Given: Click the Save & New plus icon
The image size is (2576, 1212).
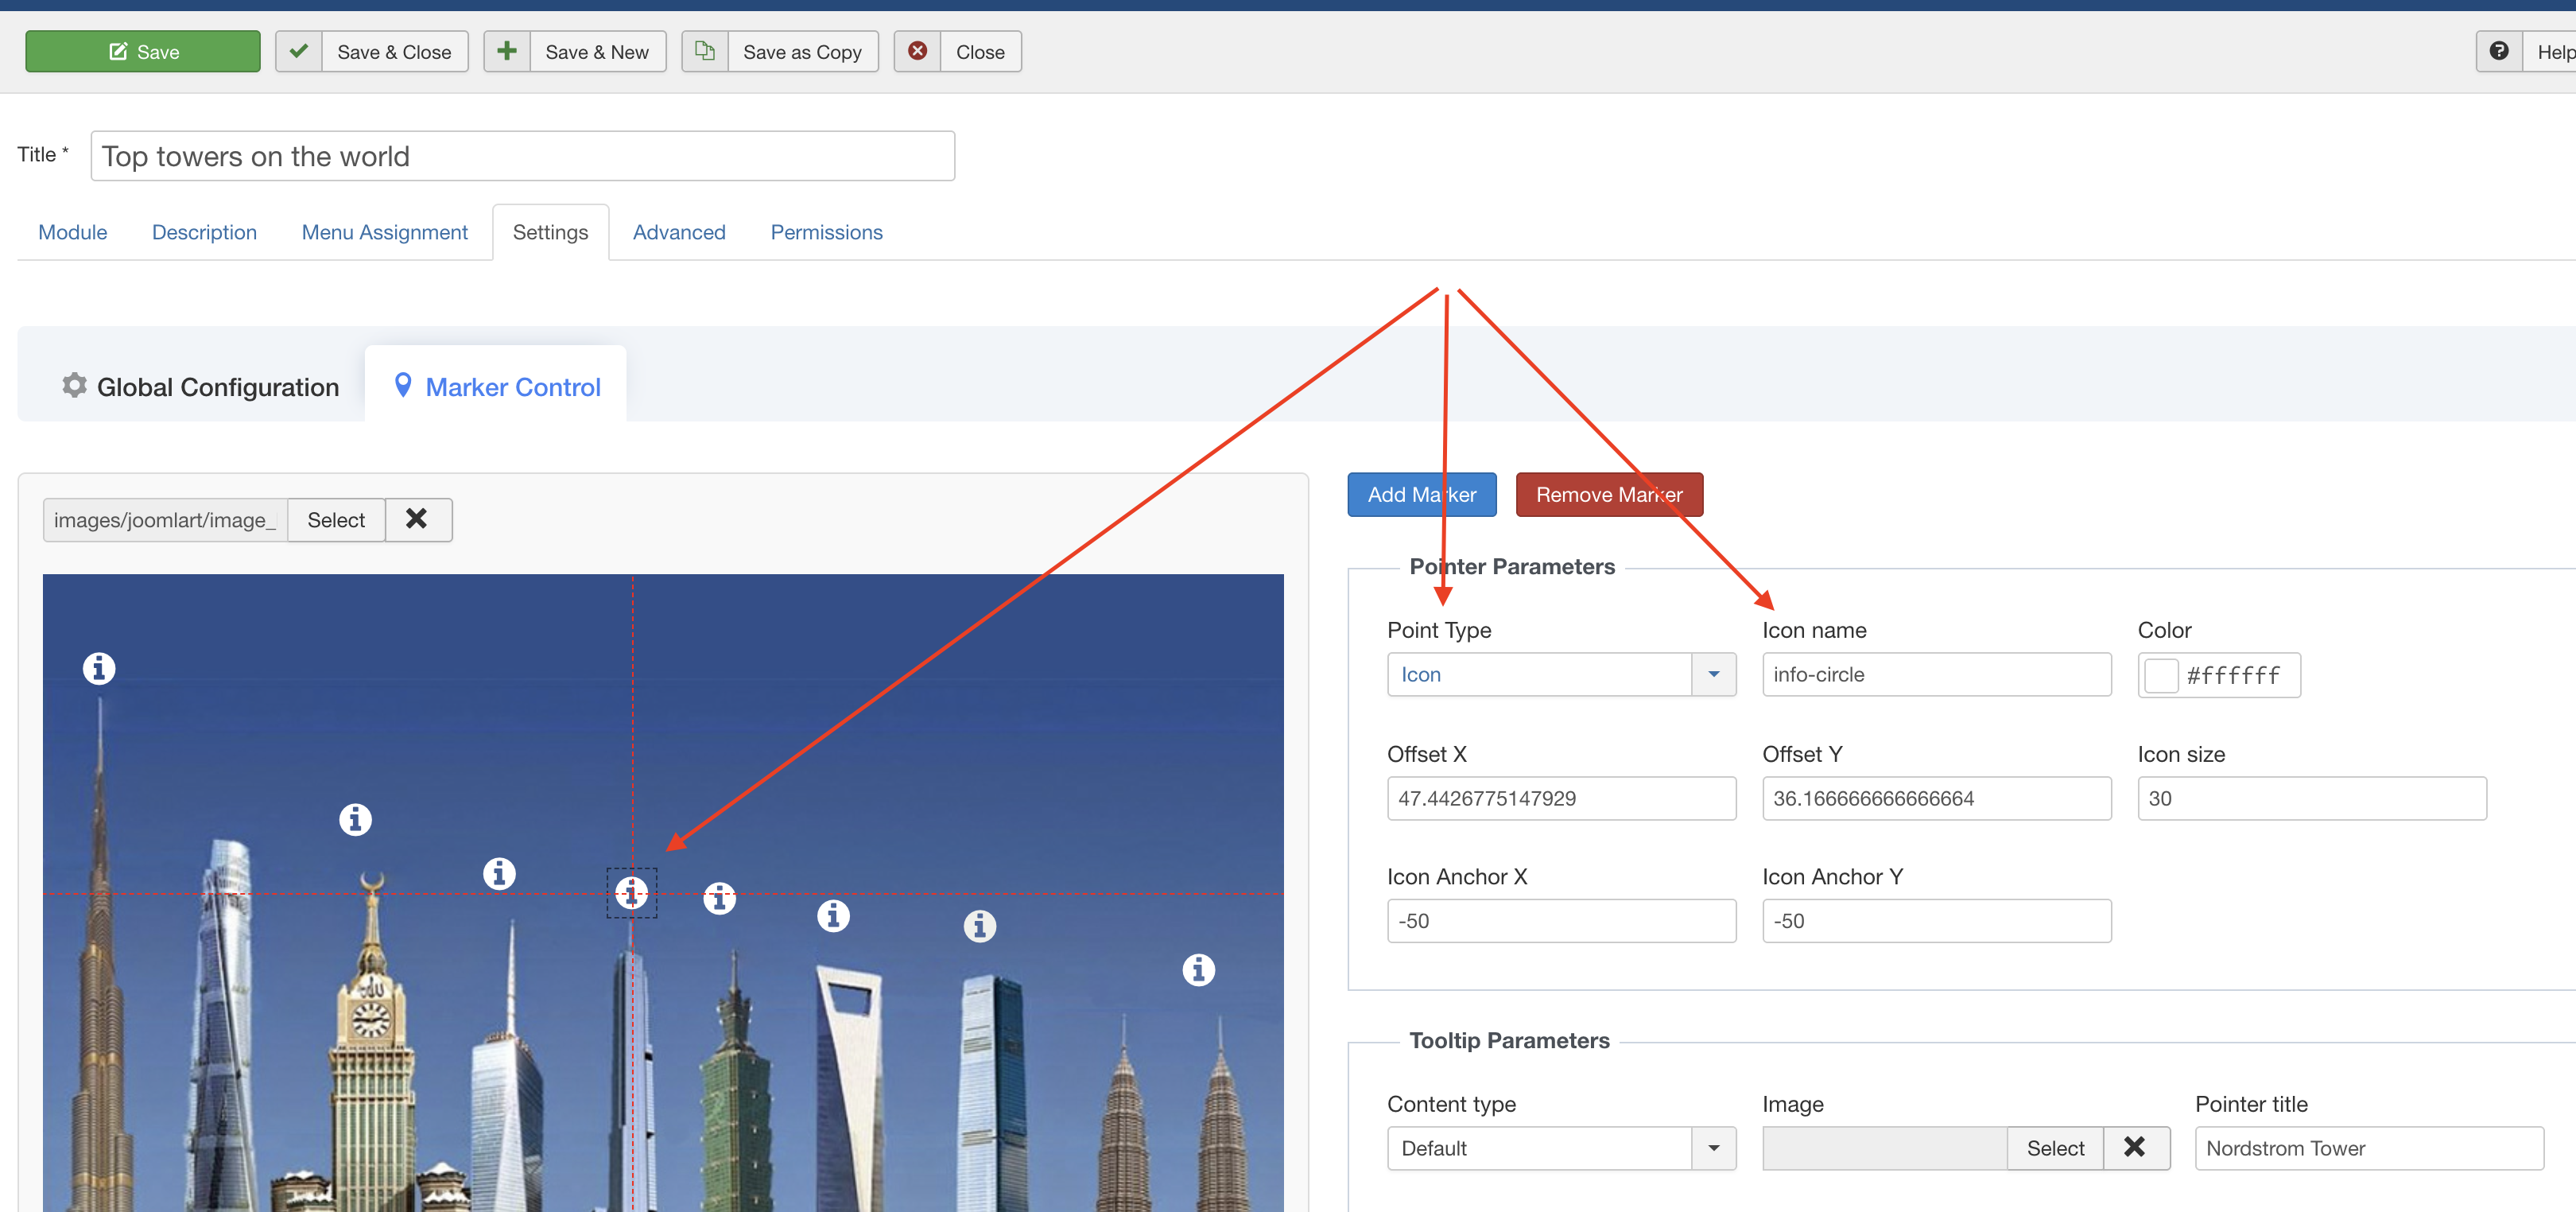Looking at the screenshot, I should tap(507, 52).
